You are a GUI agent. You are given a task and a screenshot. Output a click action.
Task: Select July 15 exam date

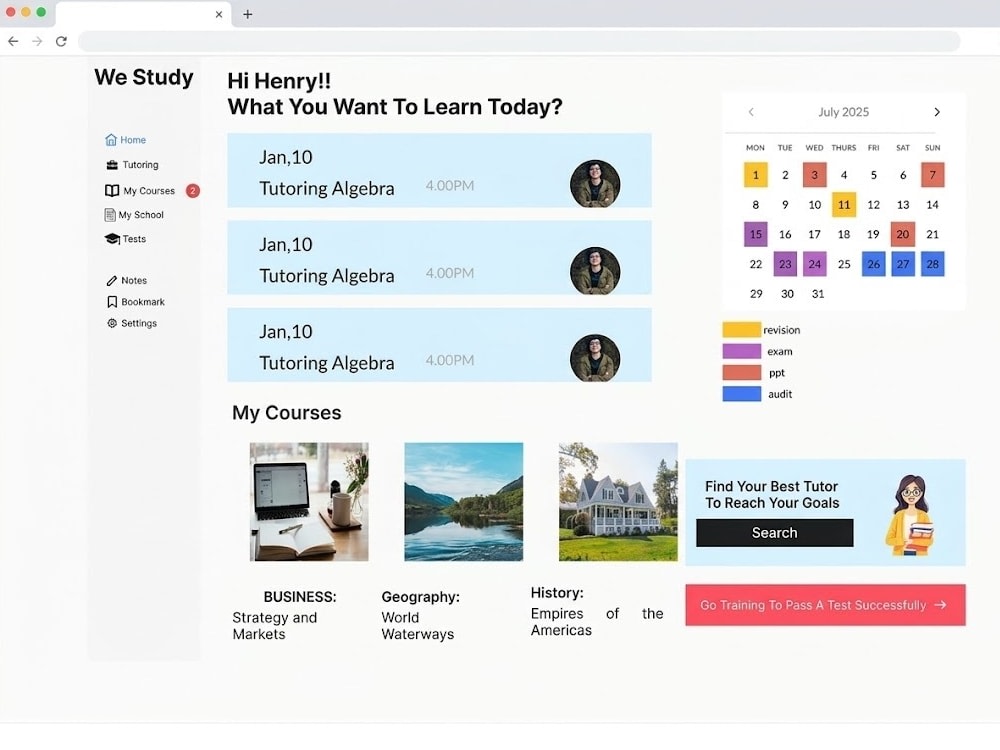pyautogui.click(x=756, y=234)
